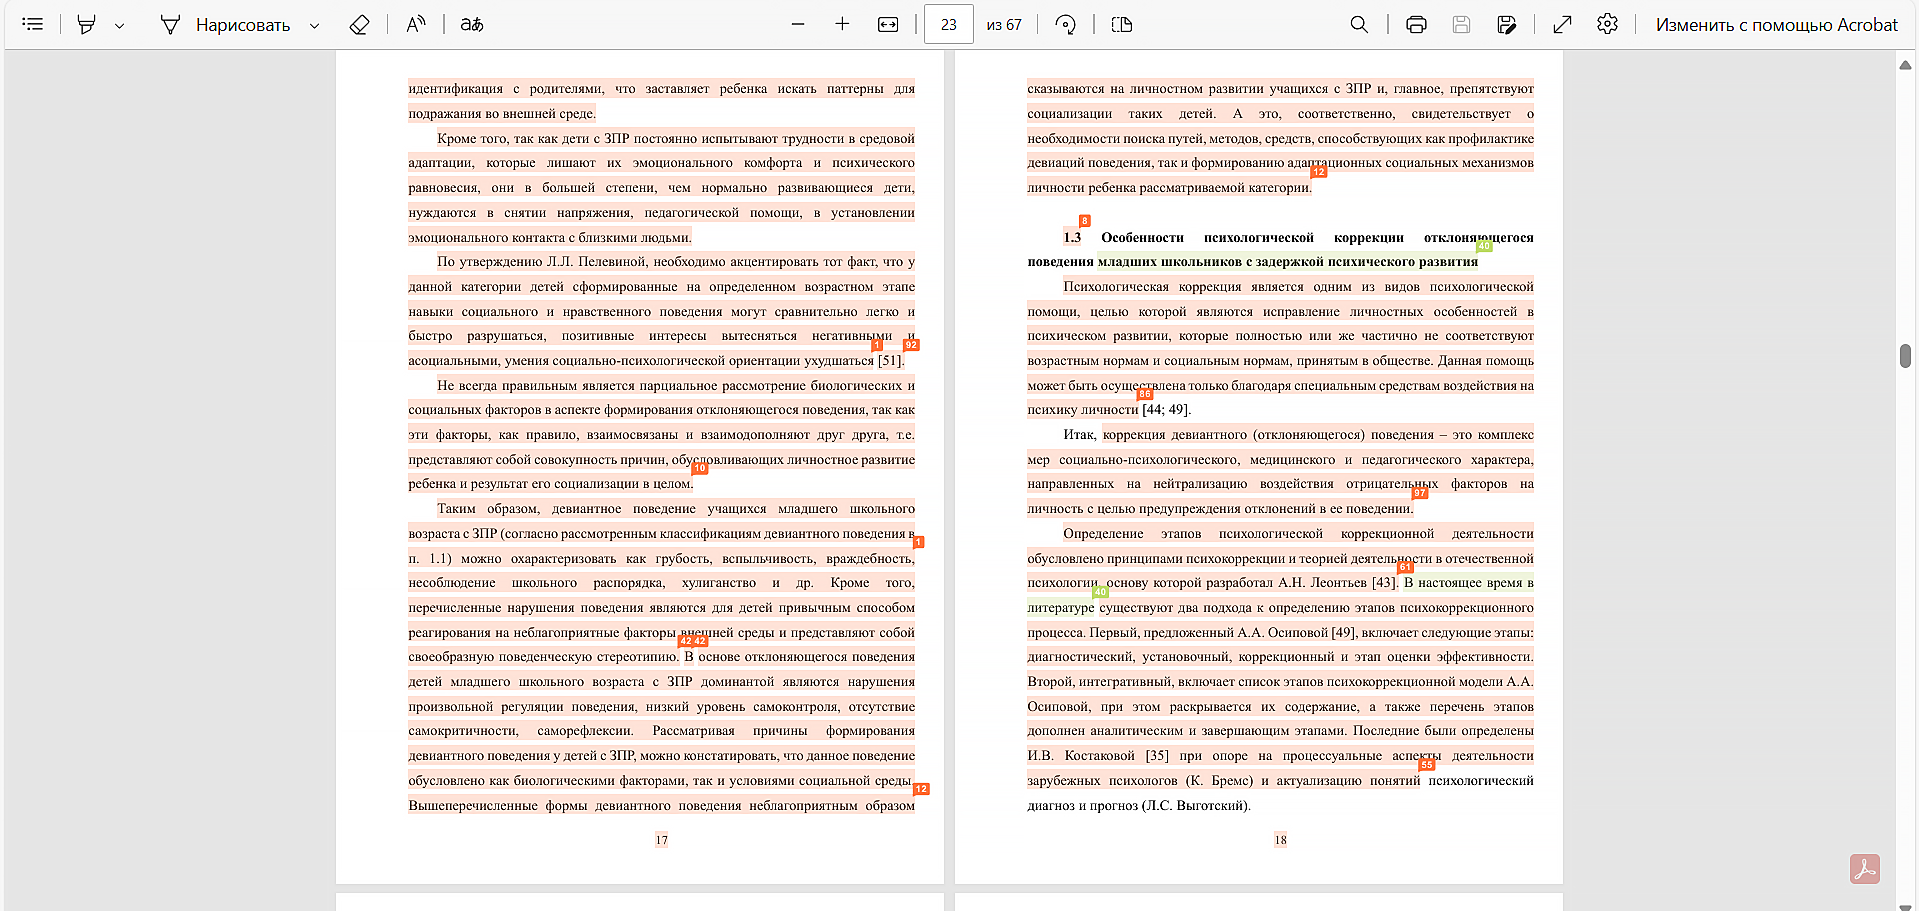Image resolution: width=1919 pixels, height=911 pixels.
Task: Click the citation '[44; 49]'
Action: [1166, 410]
